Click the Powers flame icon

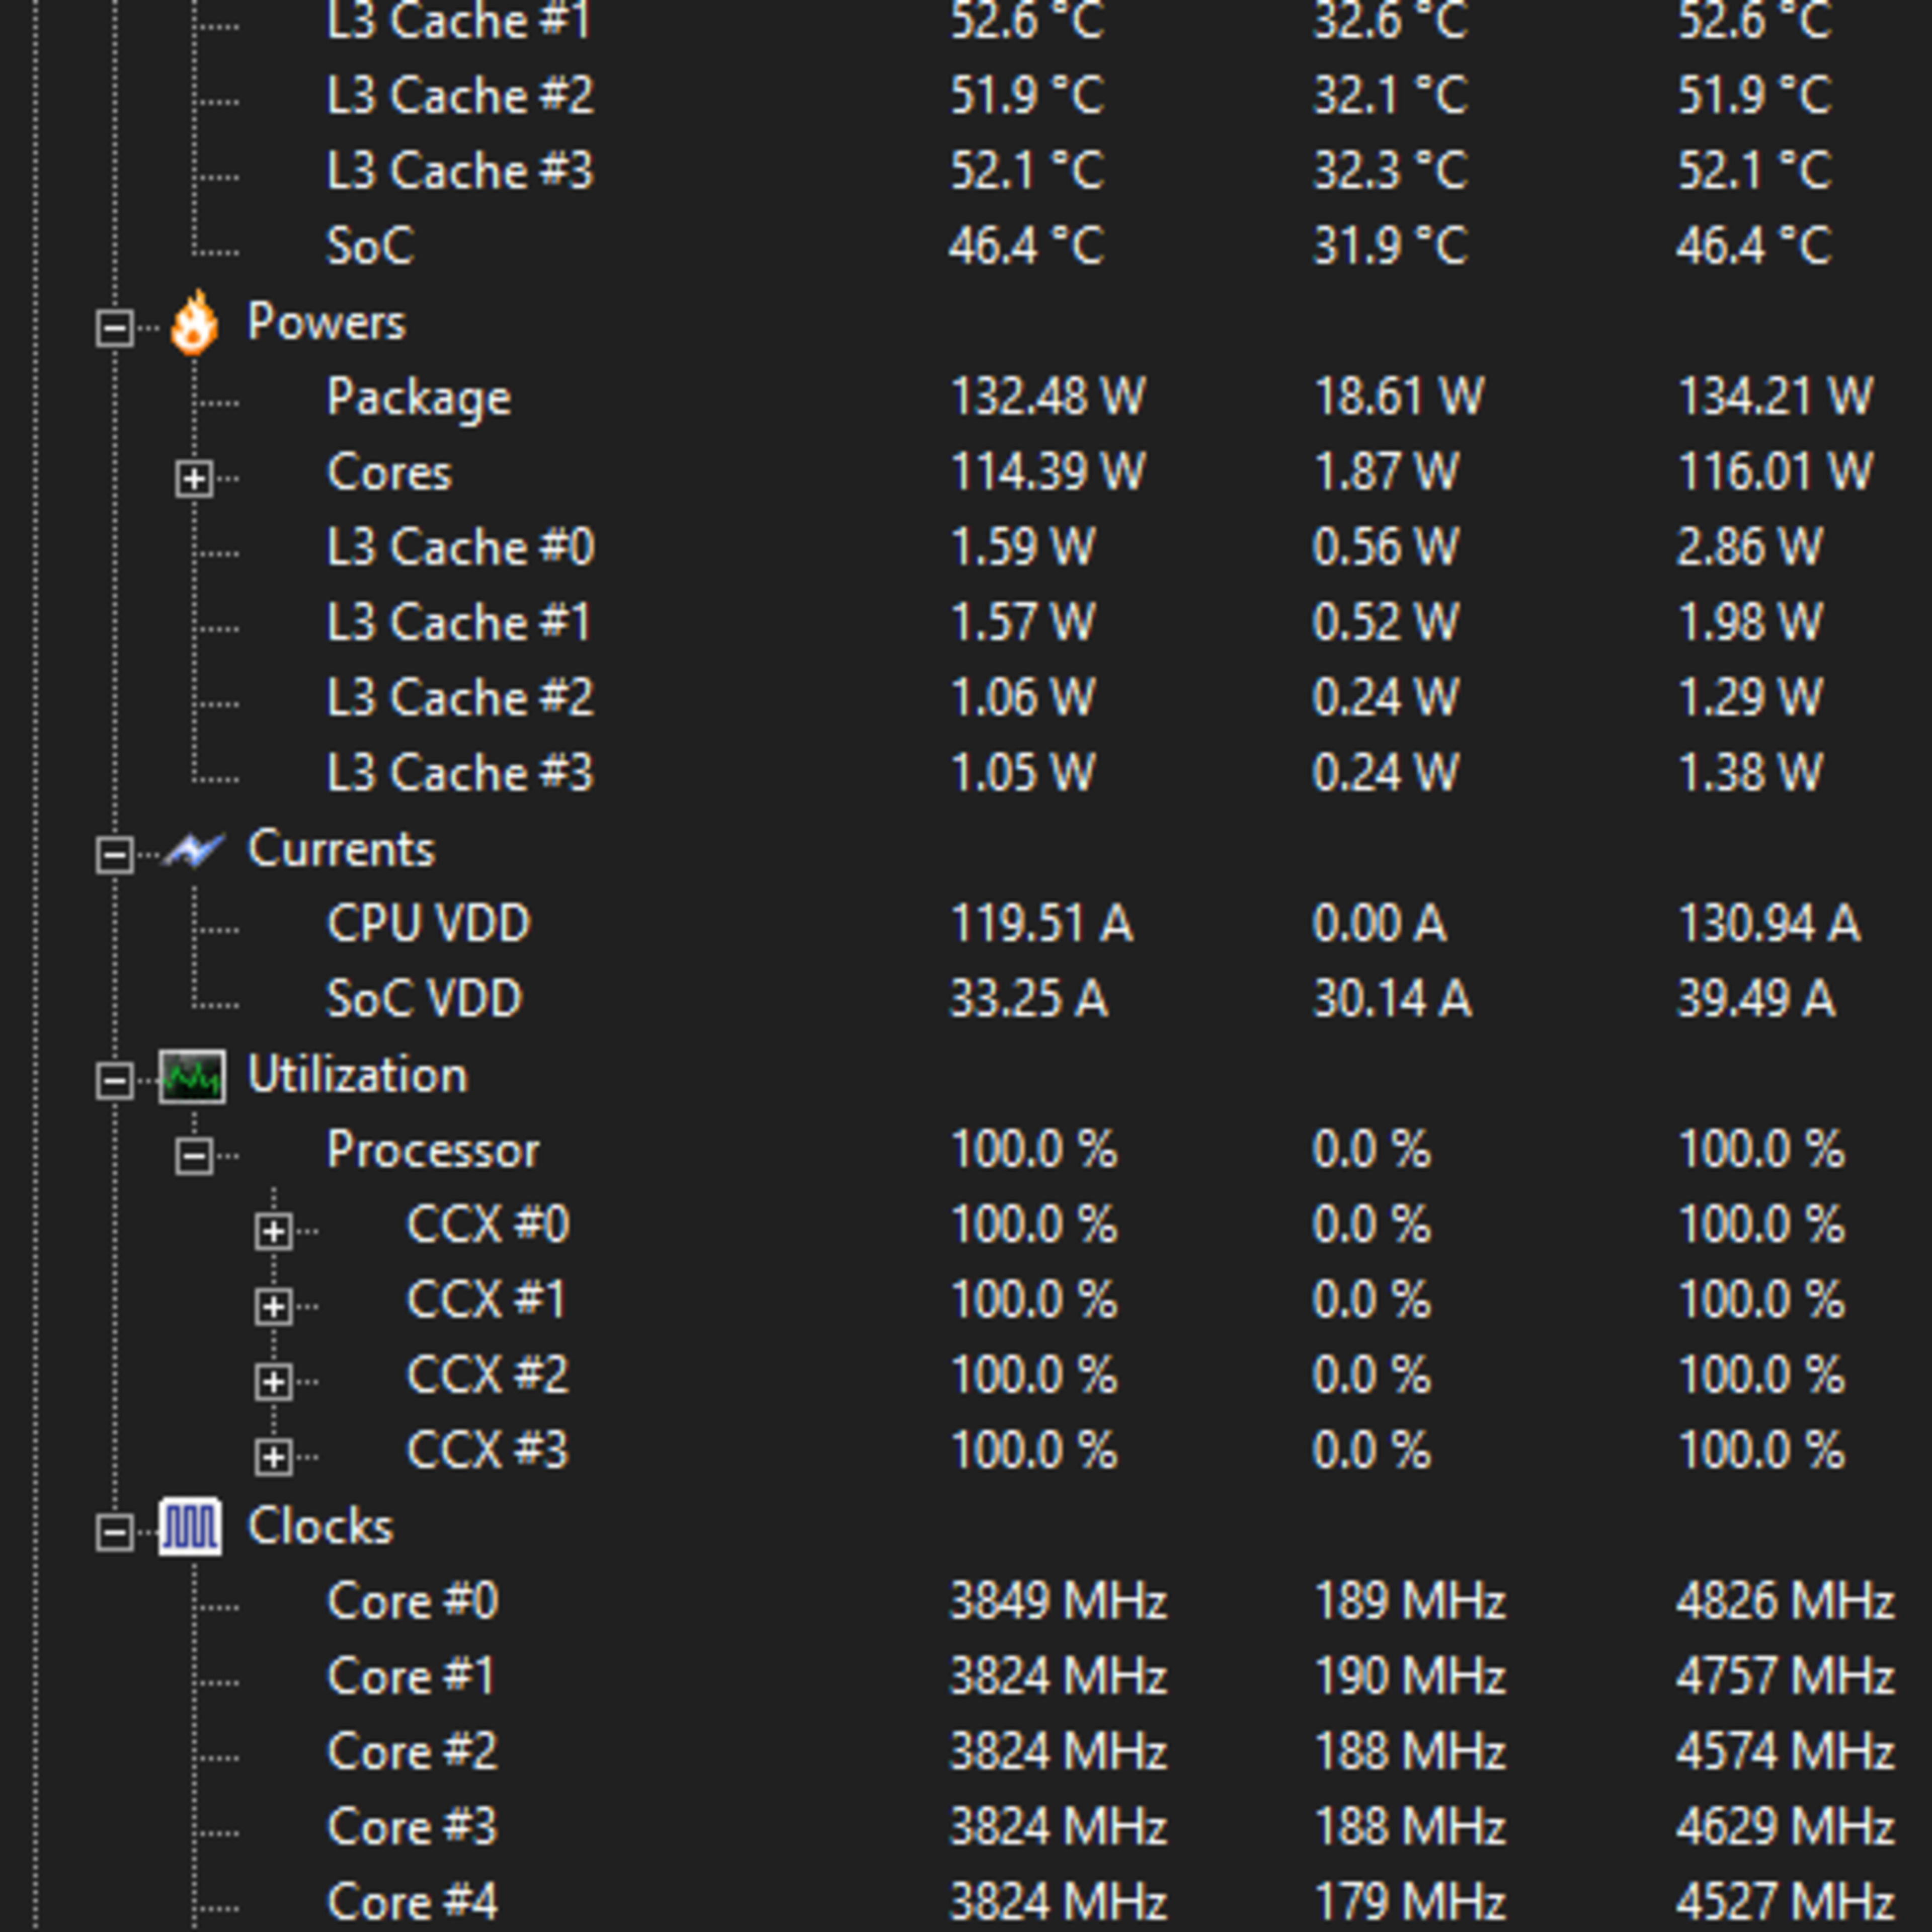click(194, 323)
